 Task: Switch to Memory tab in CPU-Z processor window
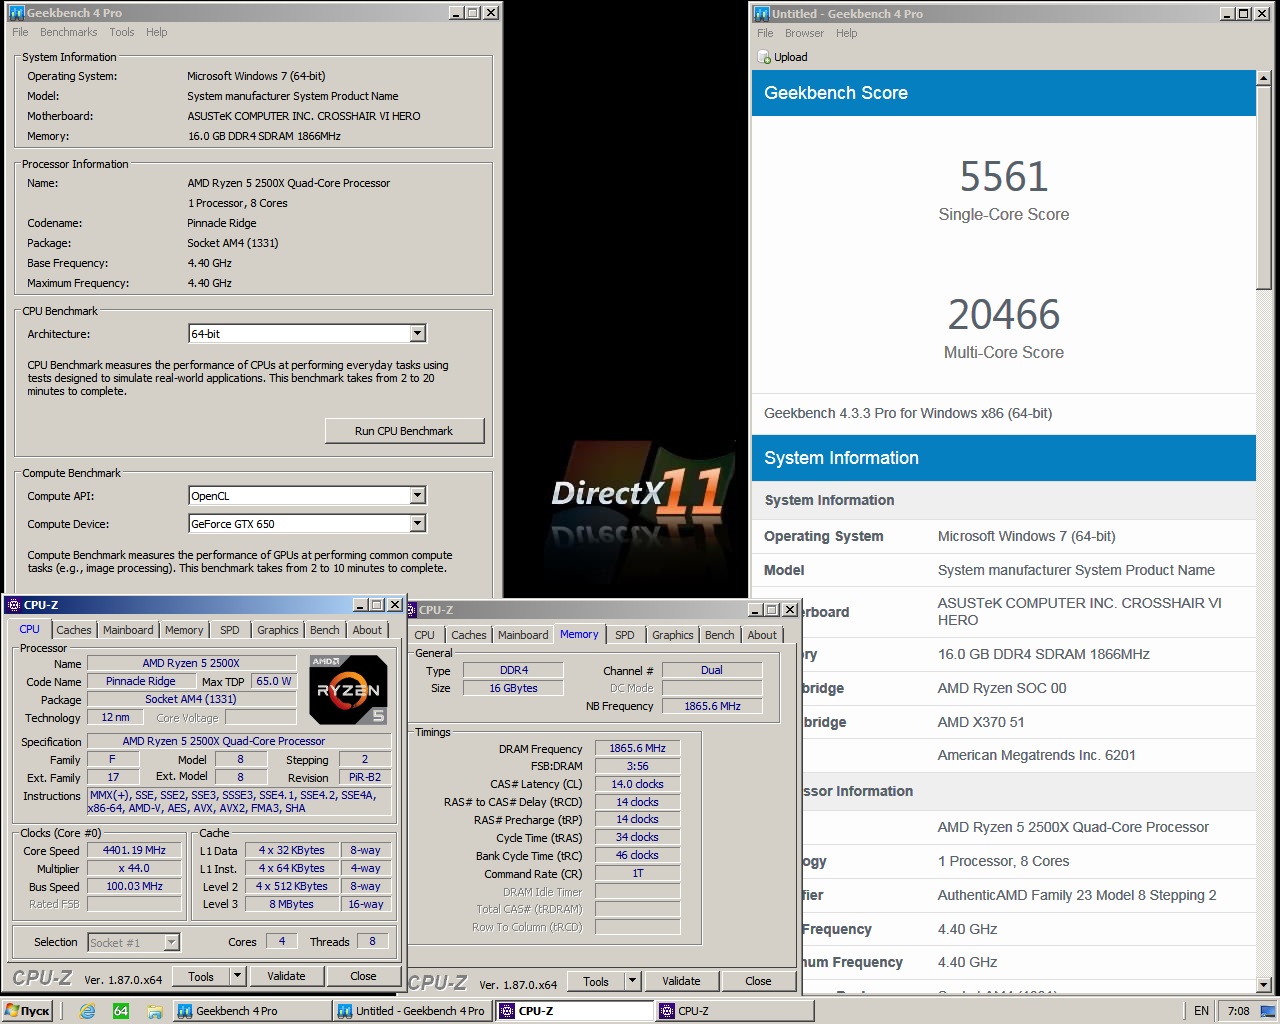(x=184, y=630)
